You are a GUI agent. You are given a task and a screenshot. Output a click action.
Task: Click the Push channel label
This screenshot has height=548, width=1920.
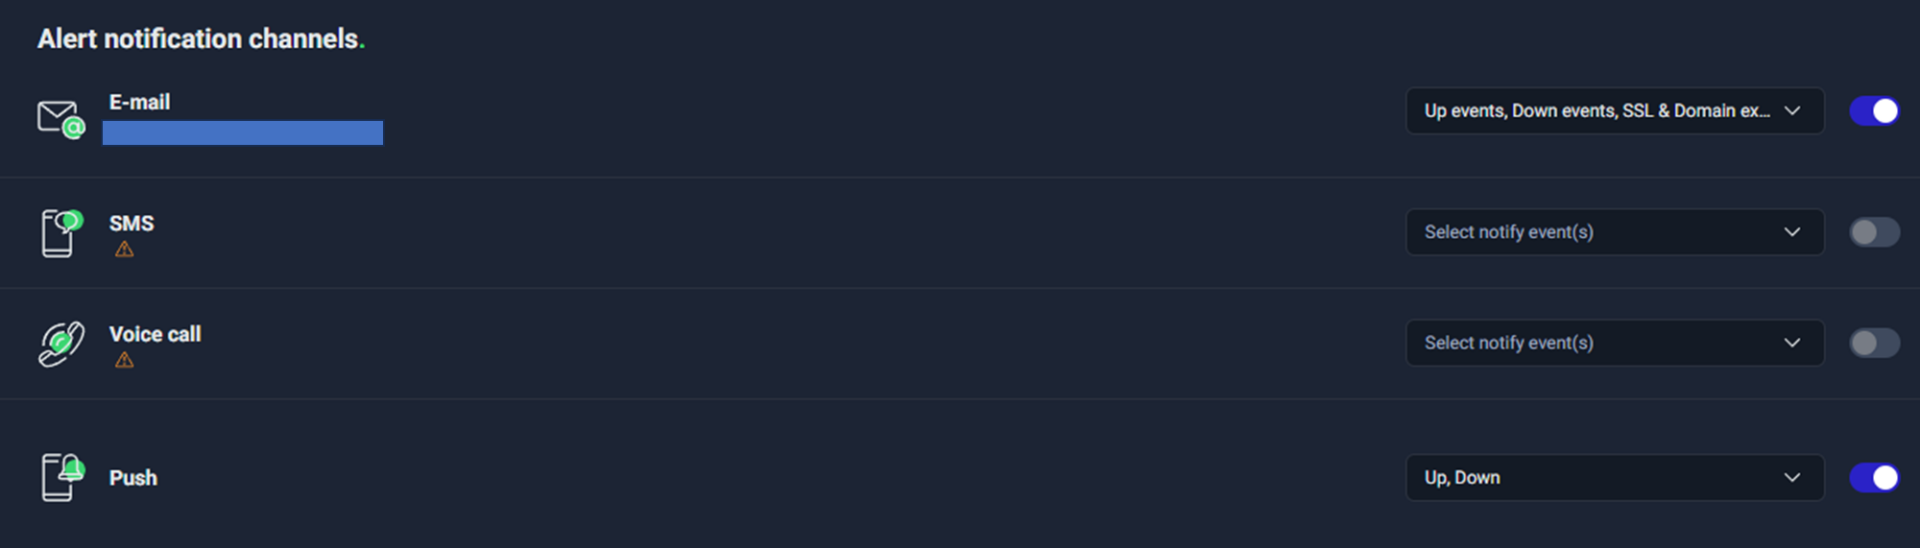coord(133,478)
